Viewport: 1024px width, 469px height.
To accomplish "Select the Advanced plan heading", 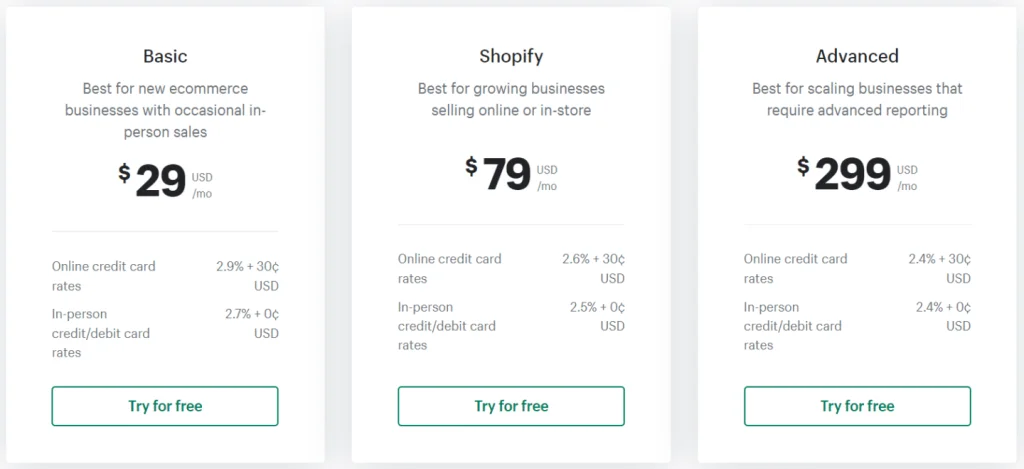I will point(857,56).
